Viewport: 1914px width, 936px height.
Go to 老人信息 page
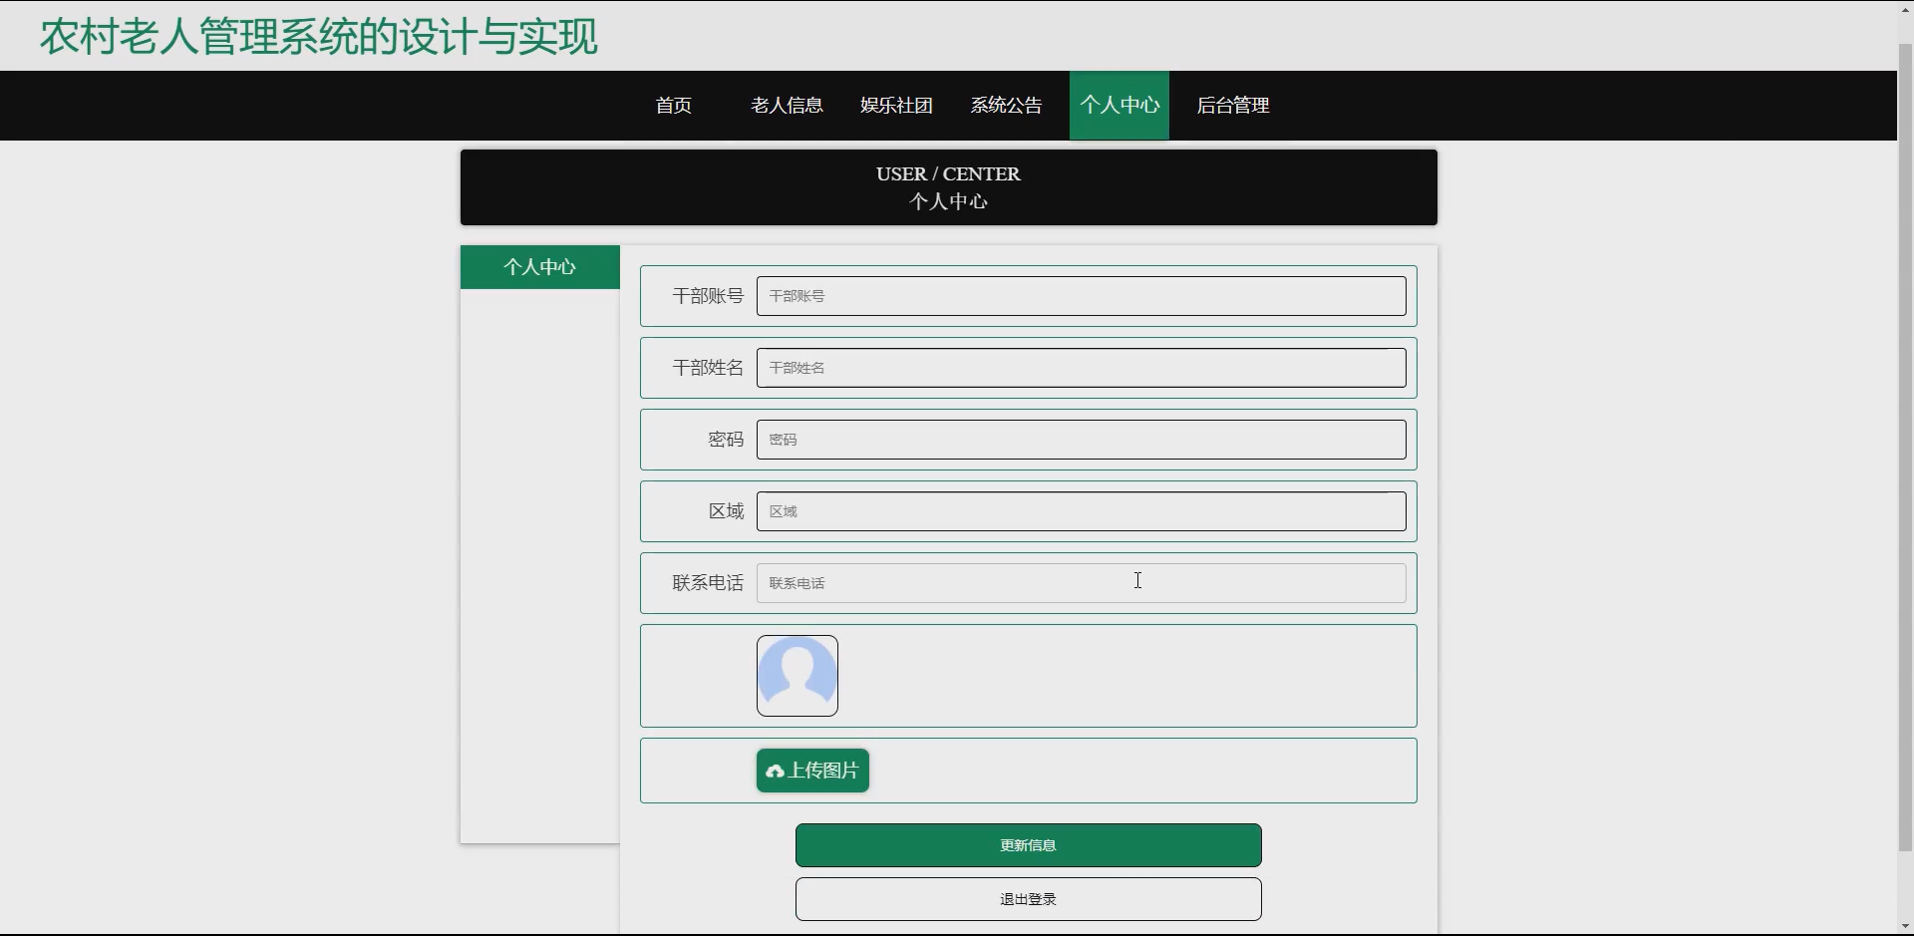(786, 105)
